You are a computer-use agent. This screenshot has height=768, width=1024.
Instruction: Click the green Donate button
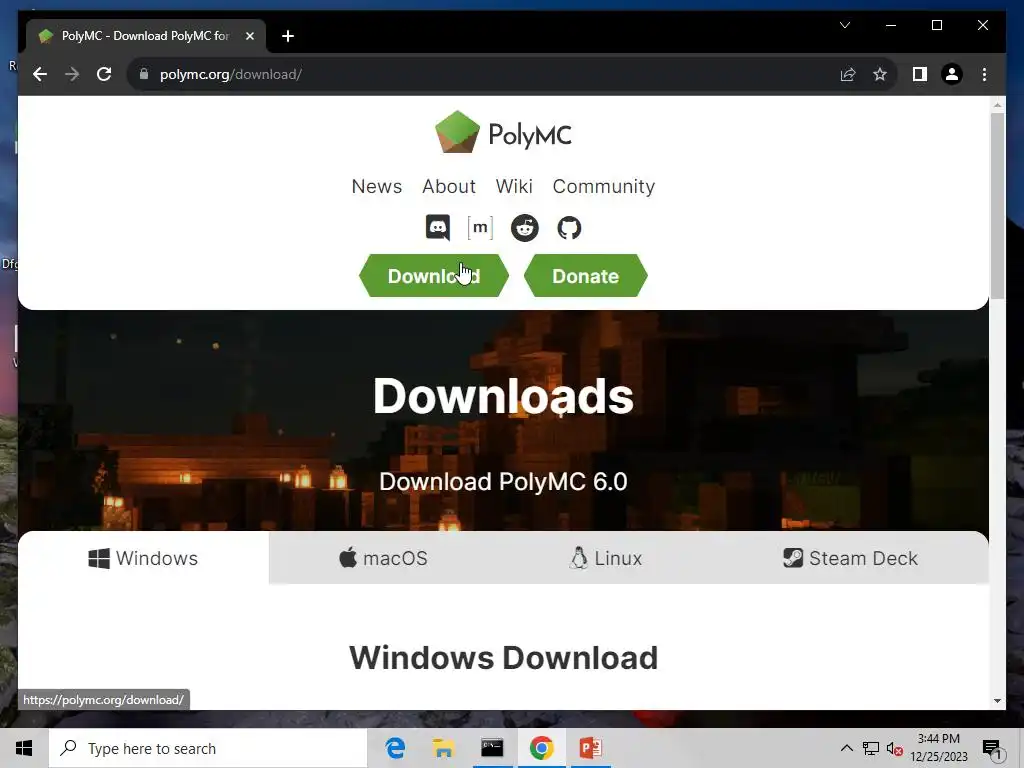click(585, 276)
